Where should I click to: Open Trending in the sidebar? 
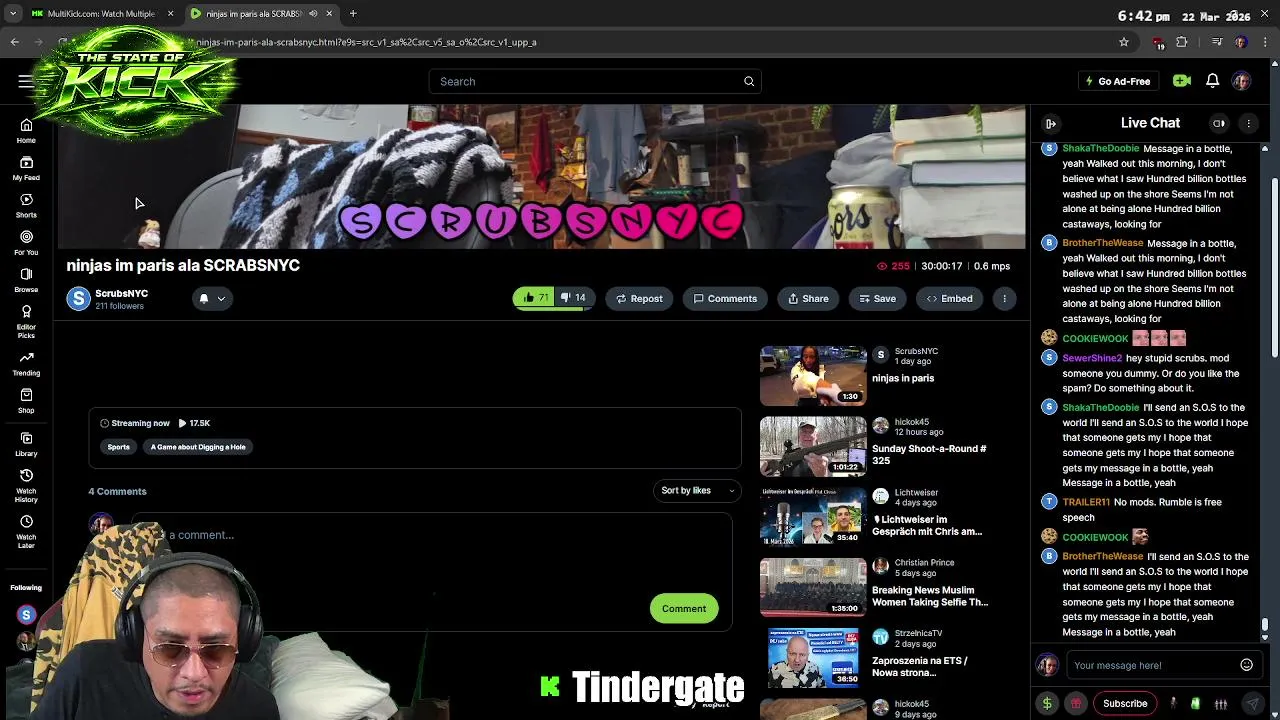tap(26, 364)
